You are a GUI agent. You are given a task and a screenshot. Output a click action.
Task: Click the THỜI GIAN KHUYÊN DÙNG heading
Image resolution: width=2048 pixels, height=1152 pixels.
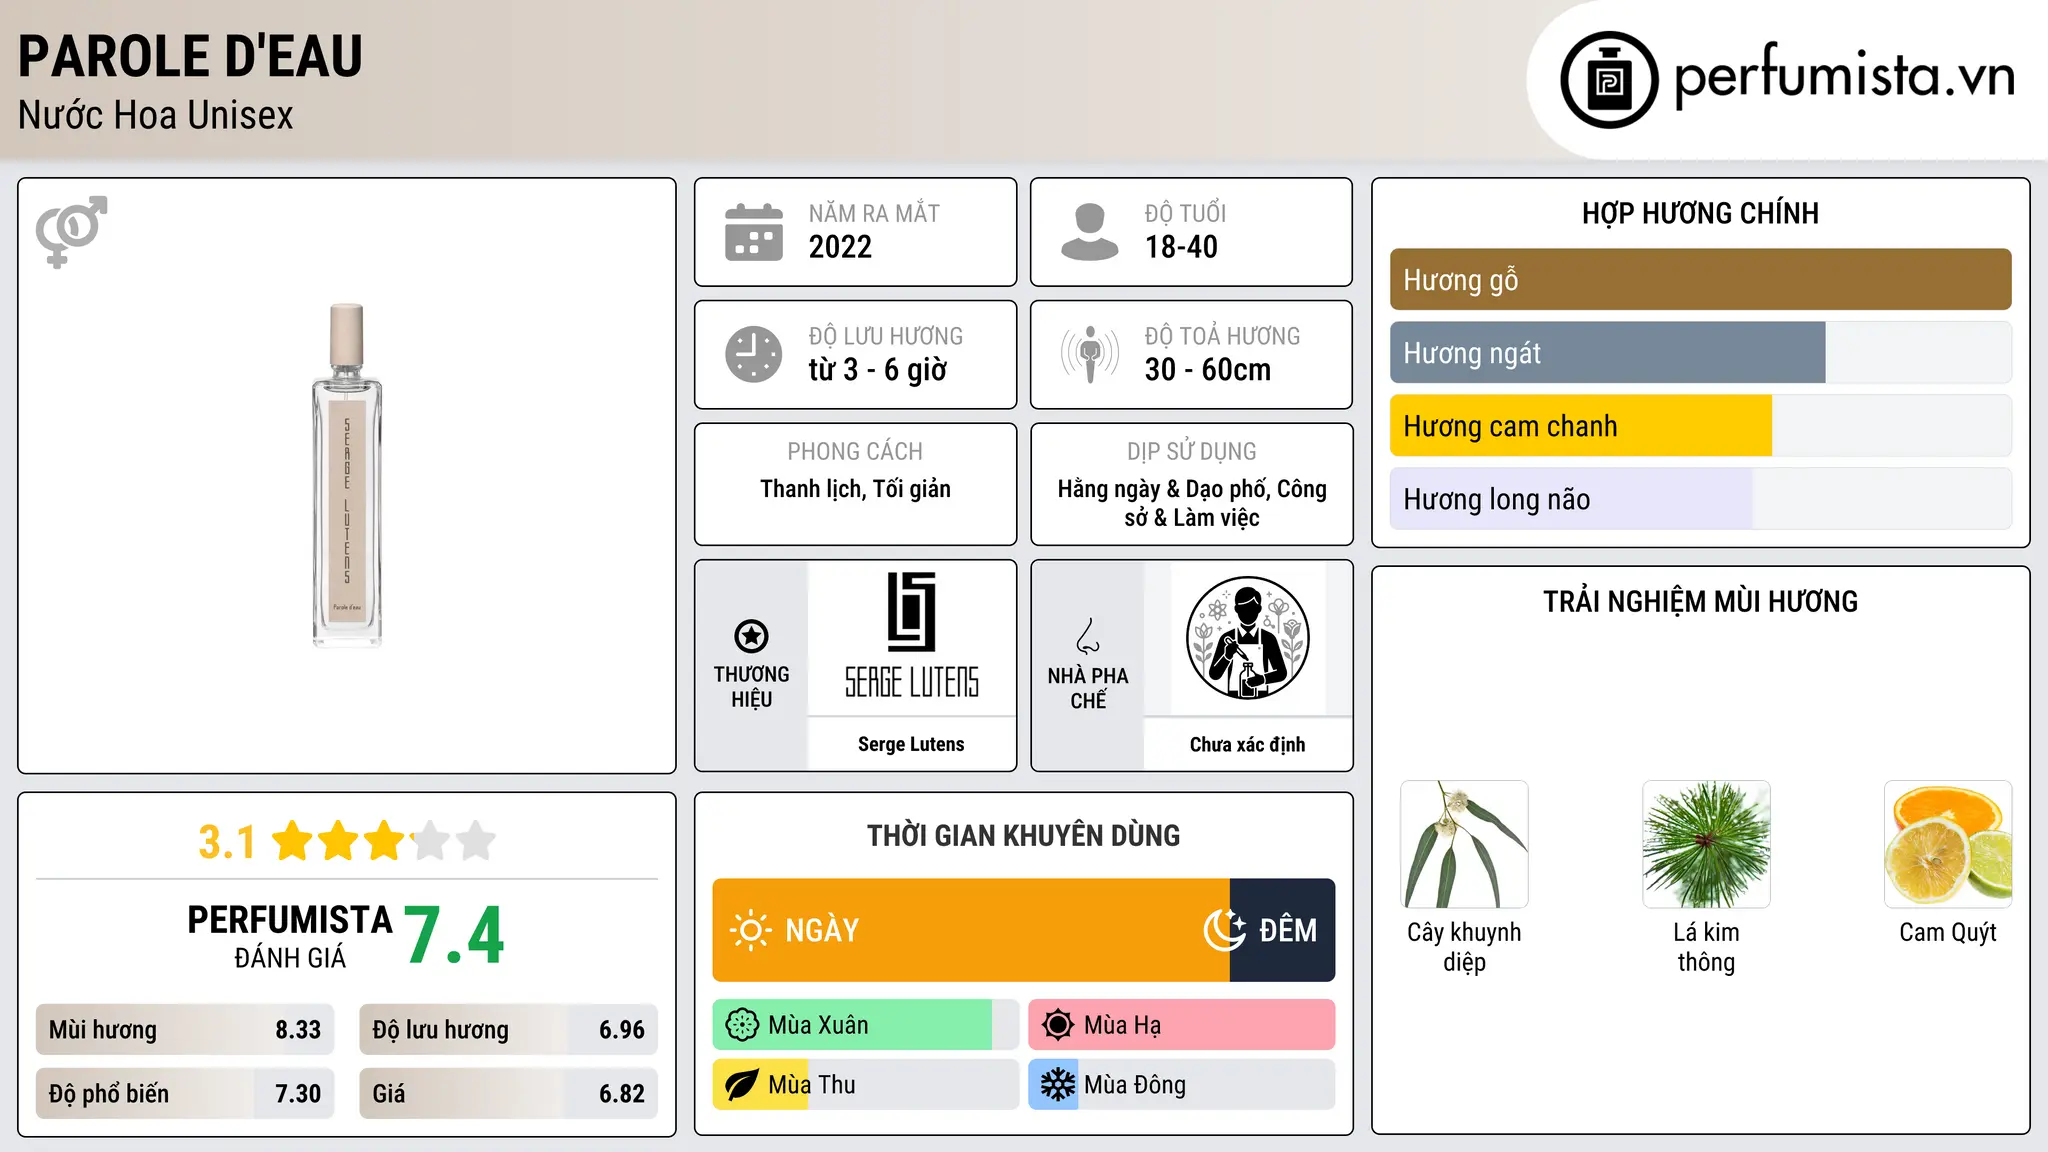(1023, 836)
